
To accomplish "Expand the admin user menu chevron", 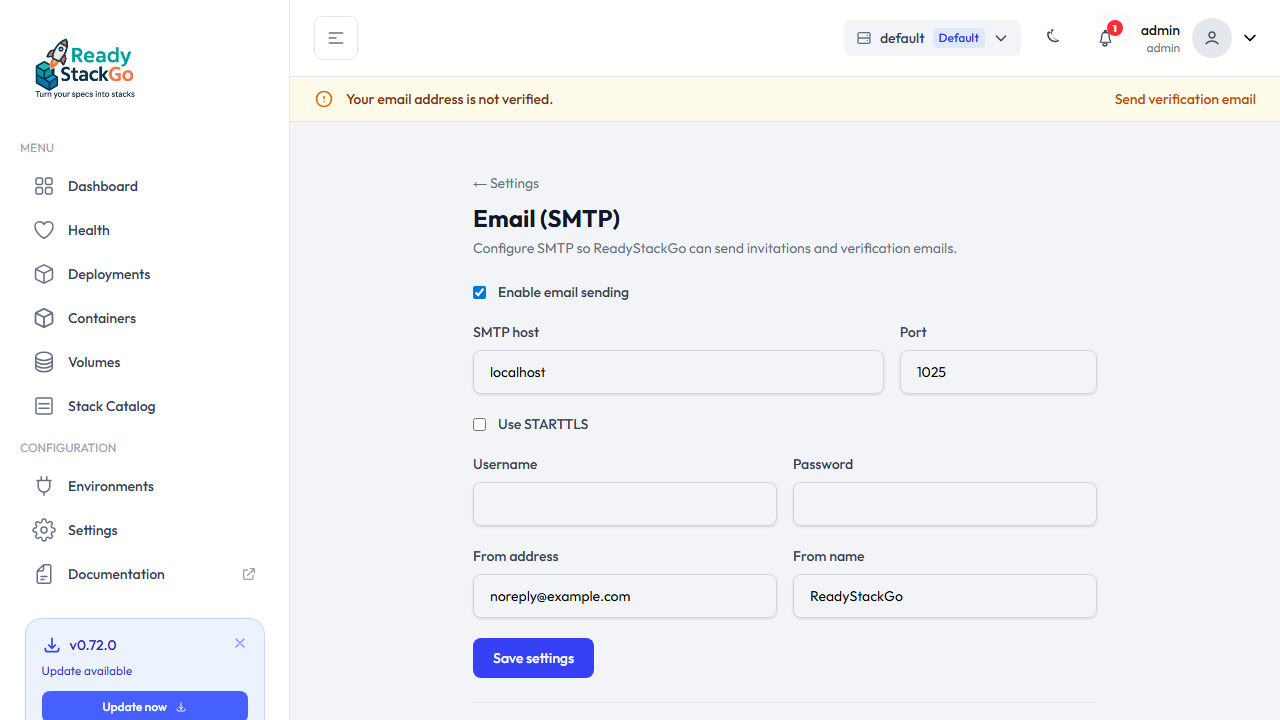I will [x=1250, y=38].
